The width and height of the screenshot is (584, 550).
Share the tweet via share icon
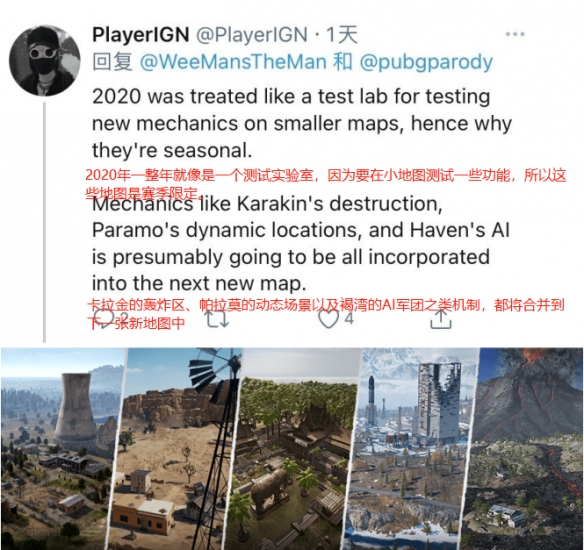pos(441,319)
